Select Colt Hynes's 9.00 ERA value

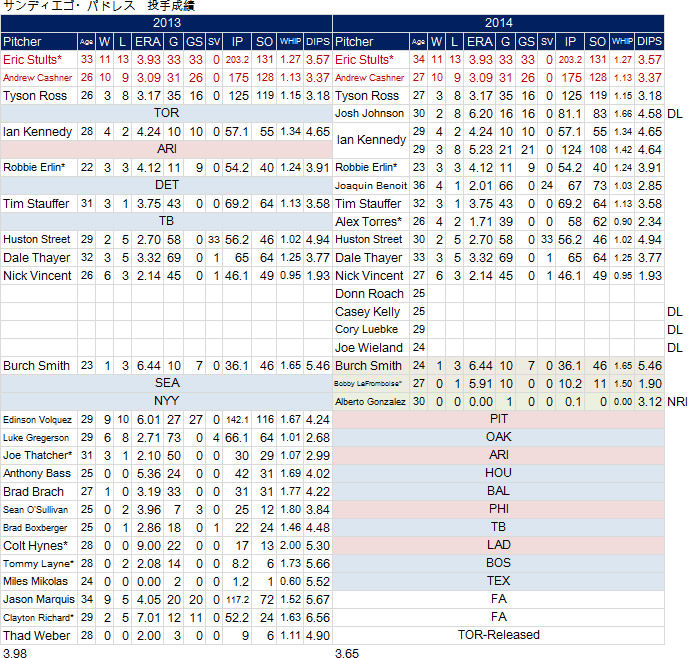[x=148, y=546]
